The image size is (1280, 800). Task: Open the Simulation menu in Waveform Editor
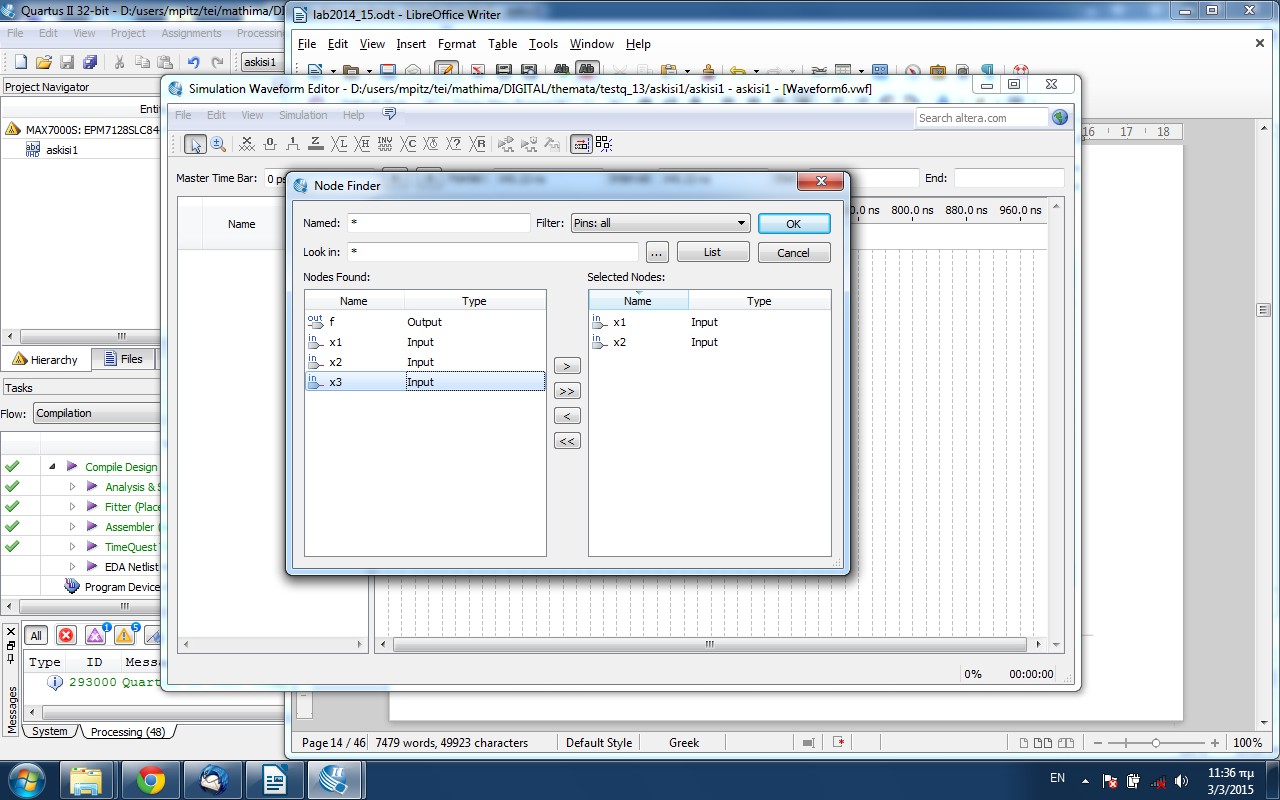coord(303,115)
